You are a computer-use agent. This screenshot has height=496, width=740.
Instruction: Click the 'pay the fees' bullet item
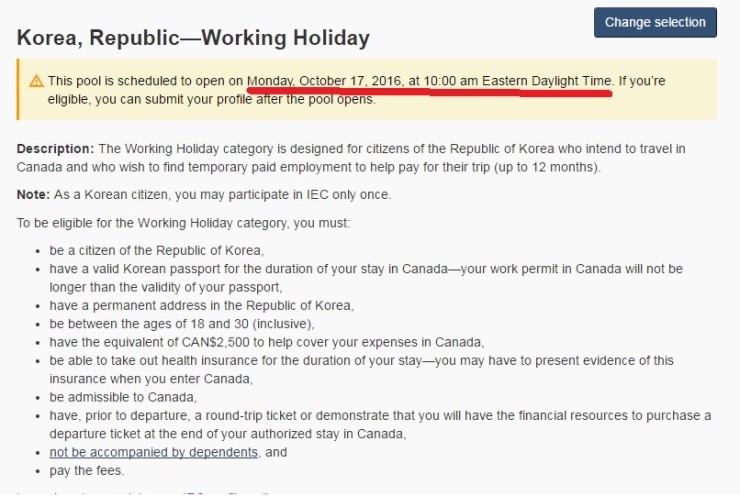[x=86, y=471]
